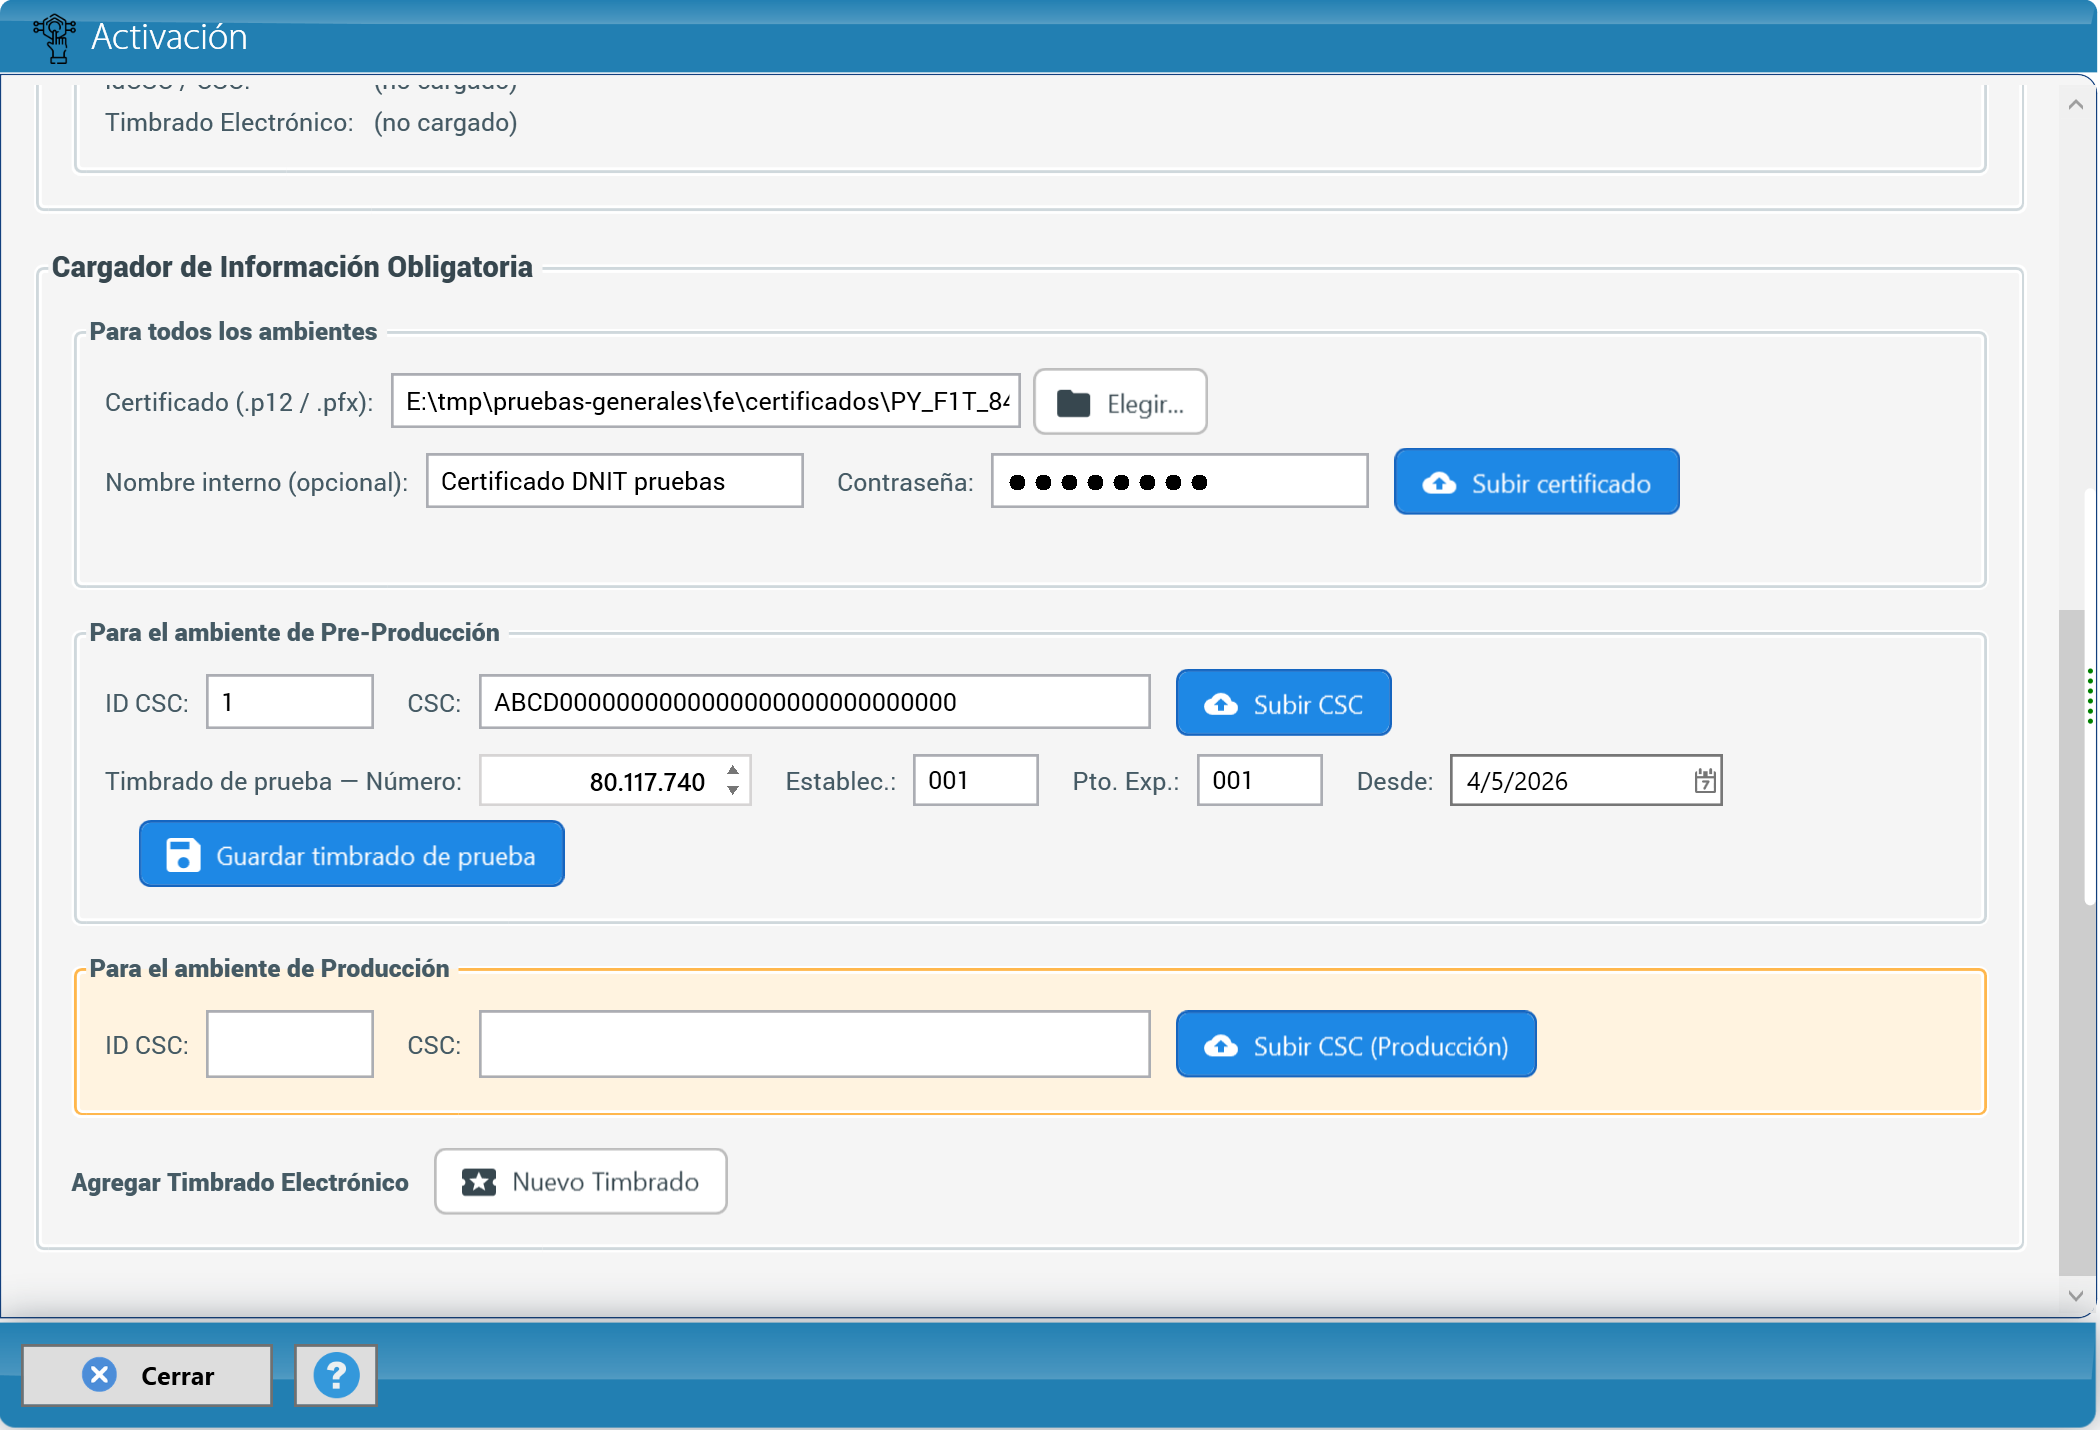The height and width of the screenshot is (1430, 2100).
Task: Click the Timbrado de prueba Número field
Action: click(x=615, y=781)
